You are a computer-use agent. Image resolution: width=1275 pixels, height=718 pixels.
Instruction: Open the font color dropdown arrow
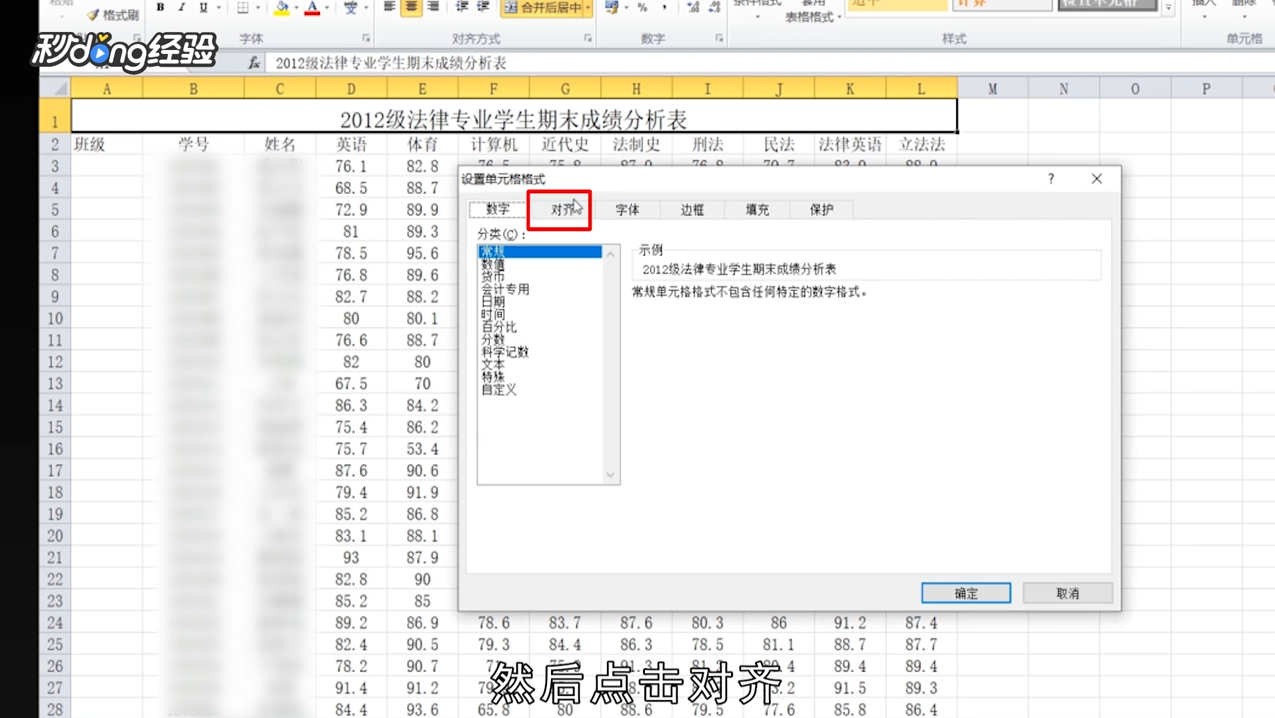(x=326, y=8)
